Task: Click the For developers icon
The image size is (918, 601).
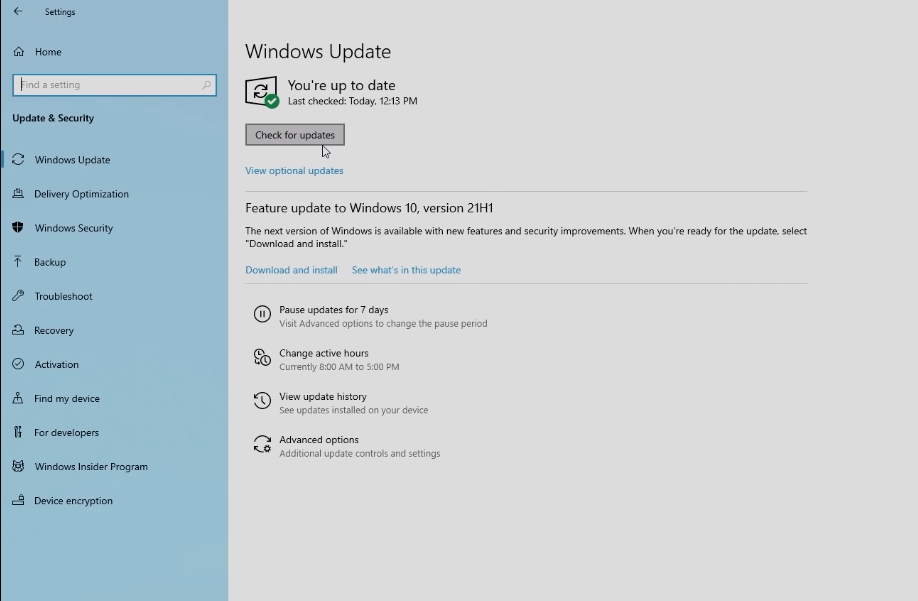Action: [x=18, y=432]
